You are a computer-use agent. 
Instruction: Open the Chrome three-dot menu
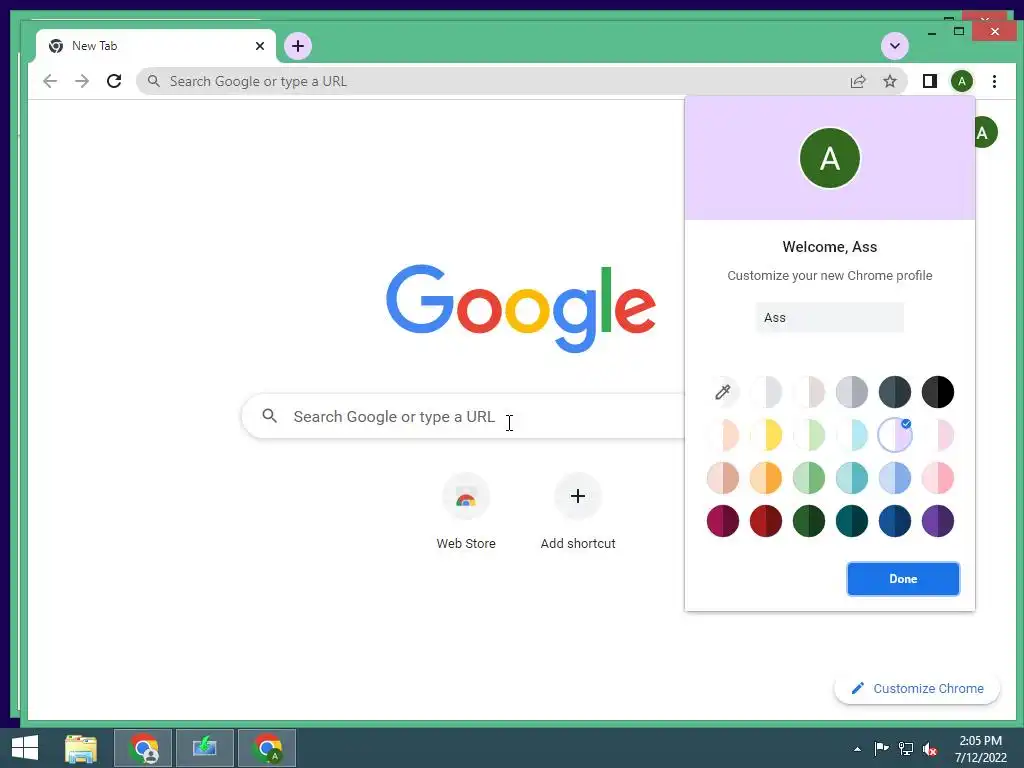(994, 81)
